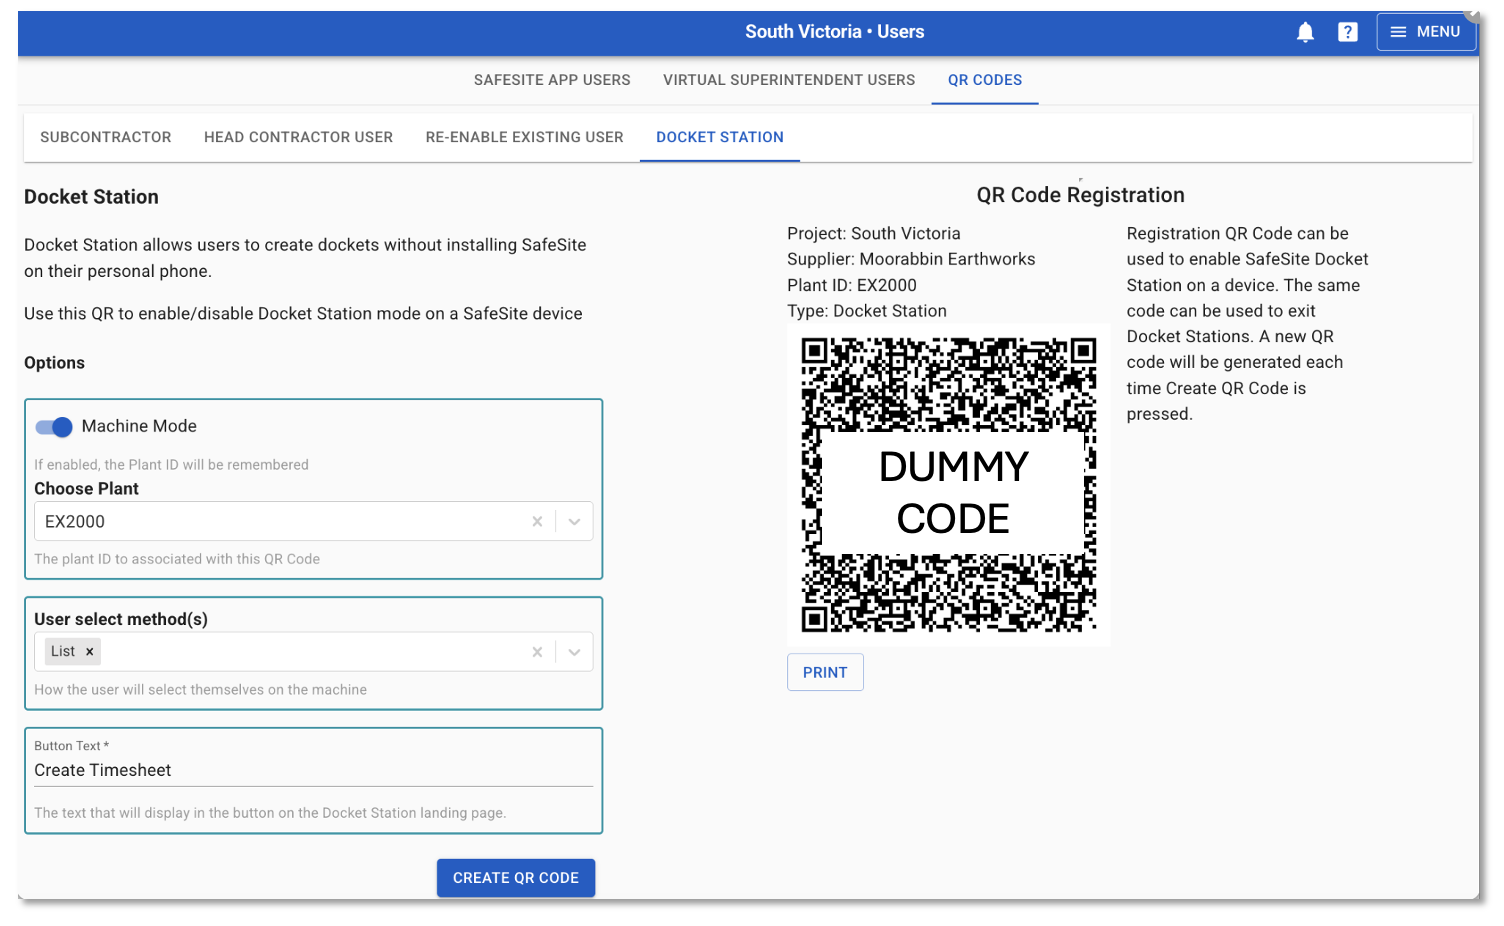Image resolution: width=1504 pixels, height=926 pixels.
Task: Remove the List chip from select methods
Action: (90, 651)
